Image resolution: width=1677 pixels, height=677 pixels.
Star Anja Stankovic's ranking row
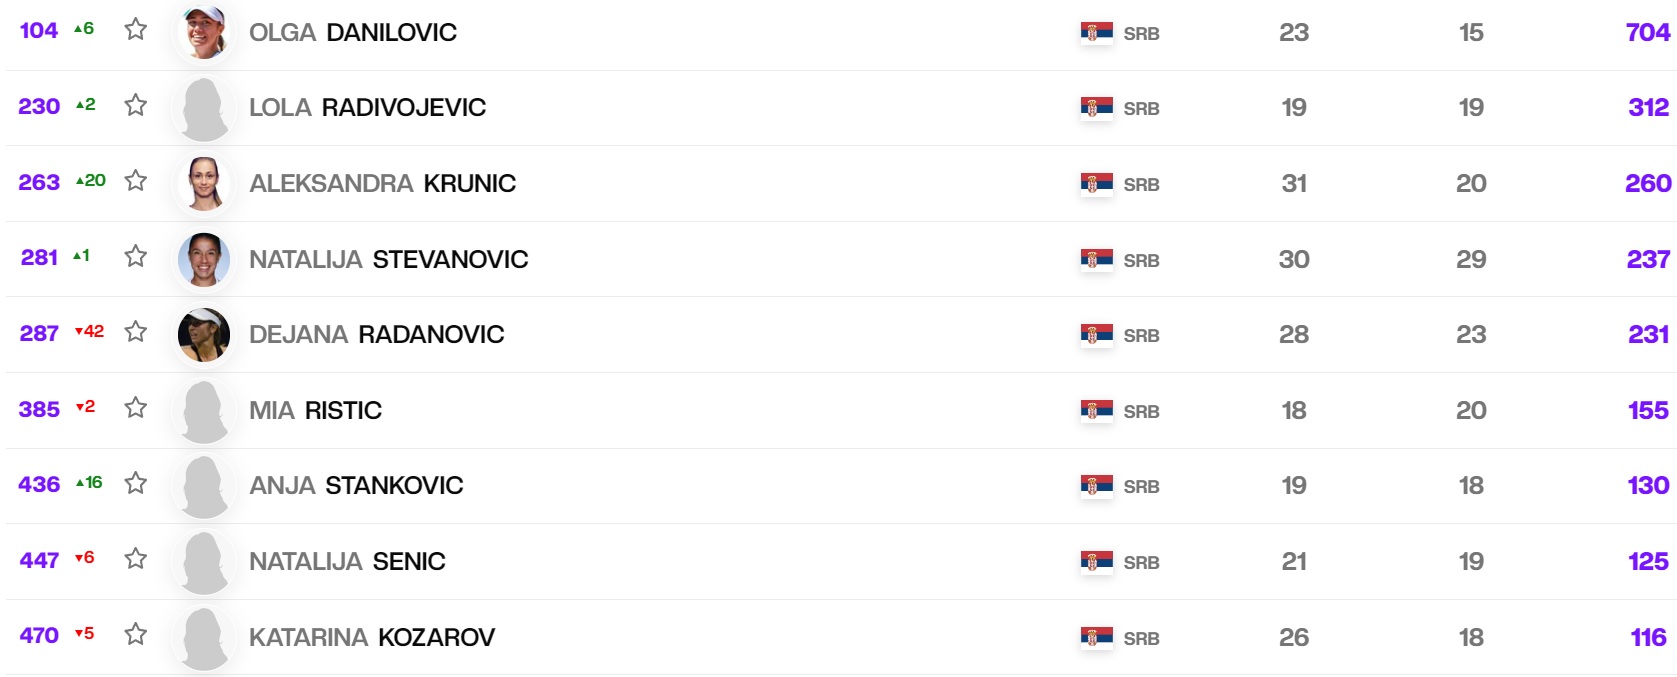coord(136,484)
